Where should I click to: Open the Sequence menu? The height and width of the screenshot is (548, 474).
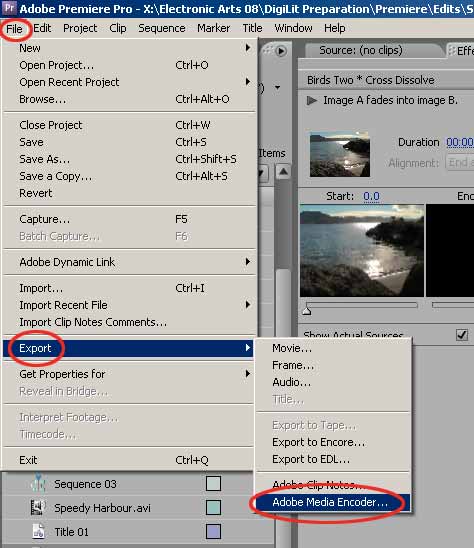[x=161, y=28]
